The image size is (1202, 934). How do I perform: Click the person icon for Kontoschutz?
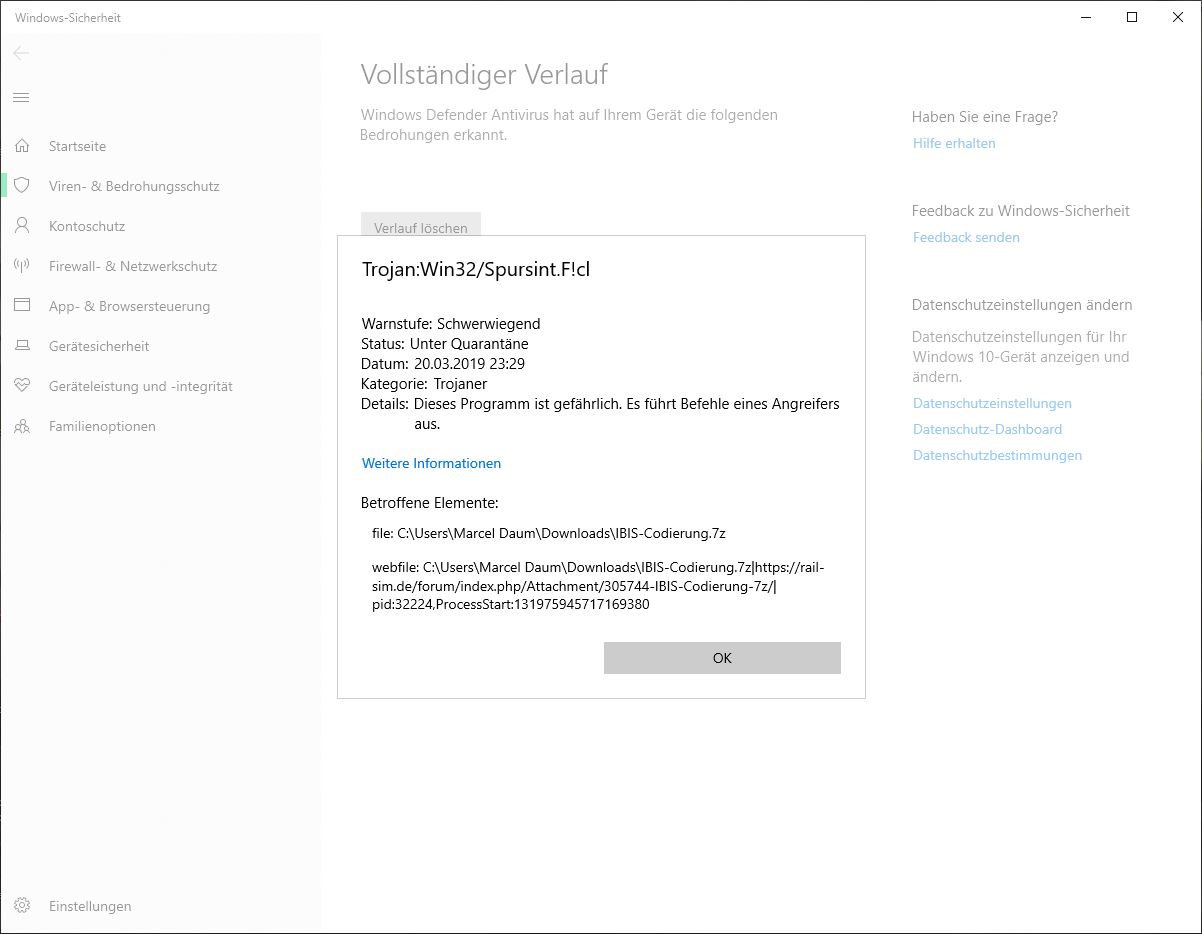(x=22, y=226)
